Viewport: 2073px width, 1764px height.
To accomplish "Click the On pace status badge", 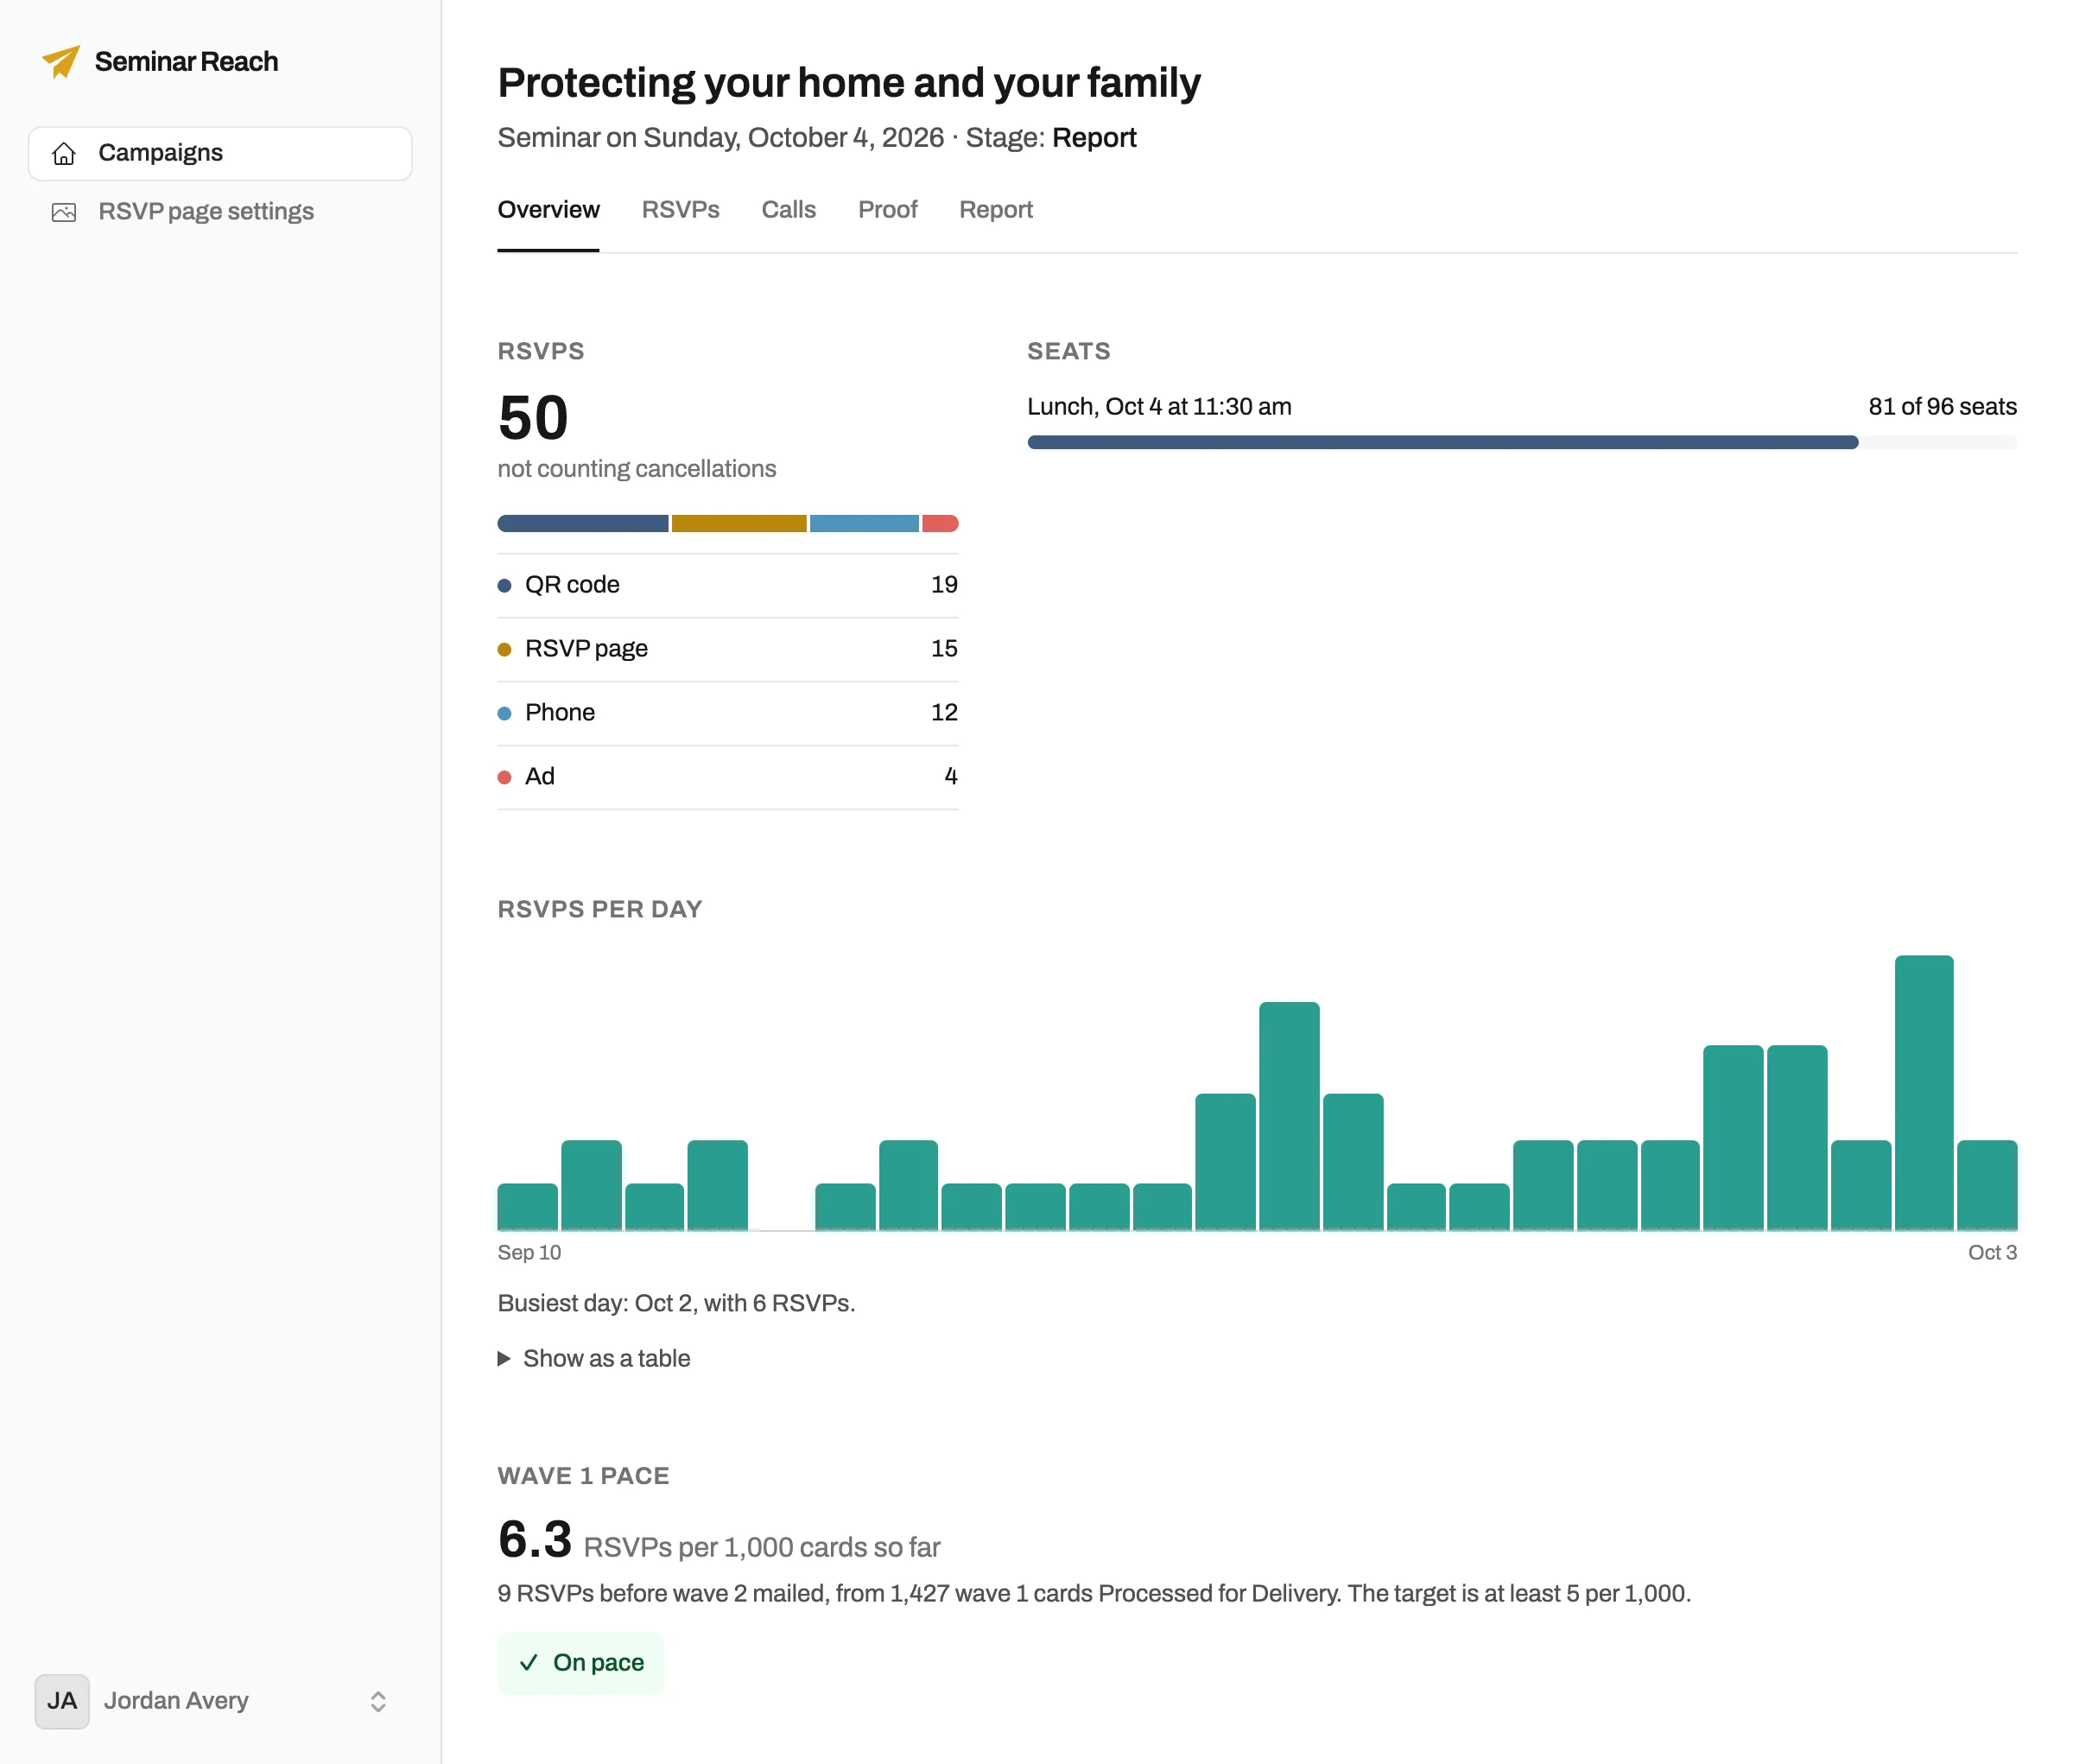I will (581, 1663).
